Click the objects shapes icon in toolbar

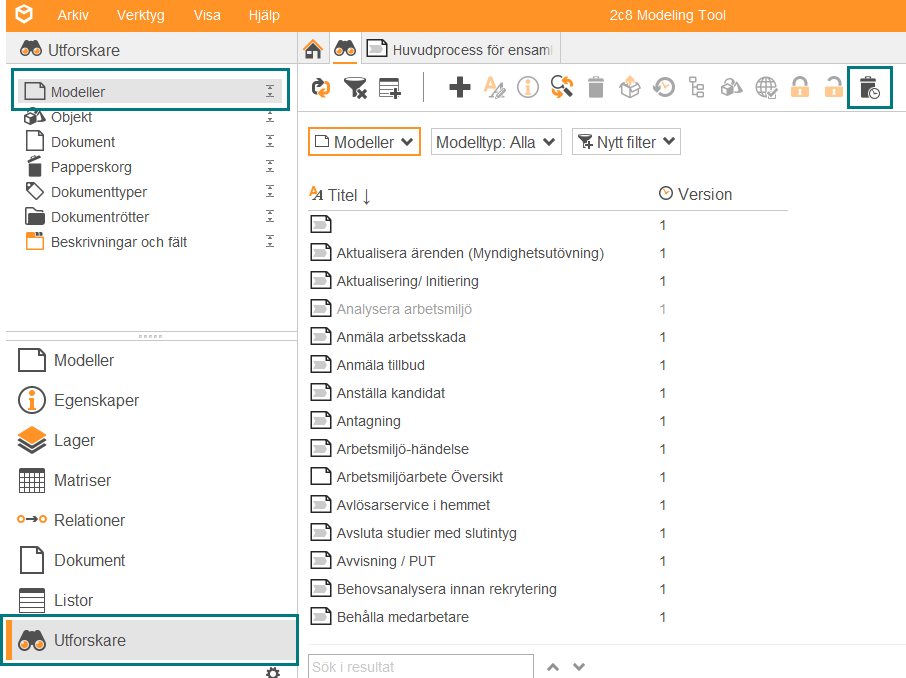point(732,88)
